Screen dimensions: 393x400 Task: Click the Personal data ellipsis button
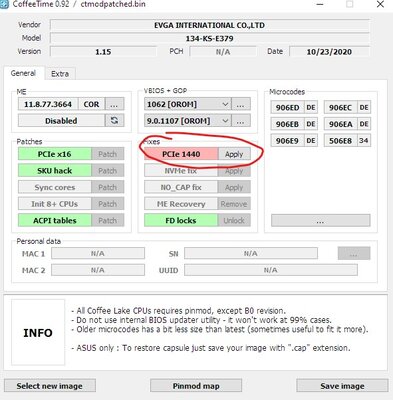point(354,254)
